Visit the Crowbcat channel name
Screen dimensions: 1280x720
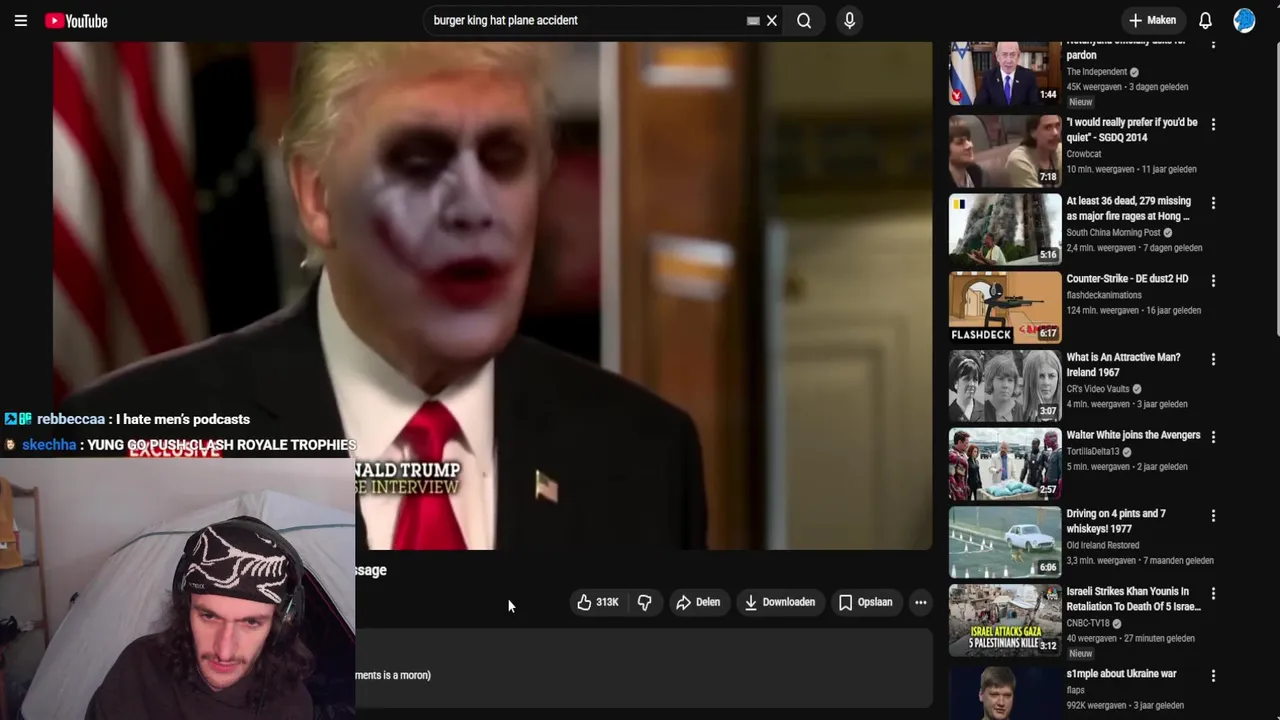tap(1083, 154)
